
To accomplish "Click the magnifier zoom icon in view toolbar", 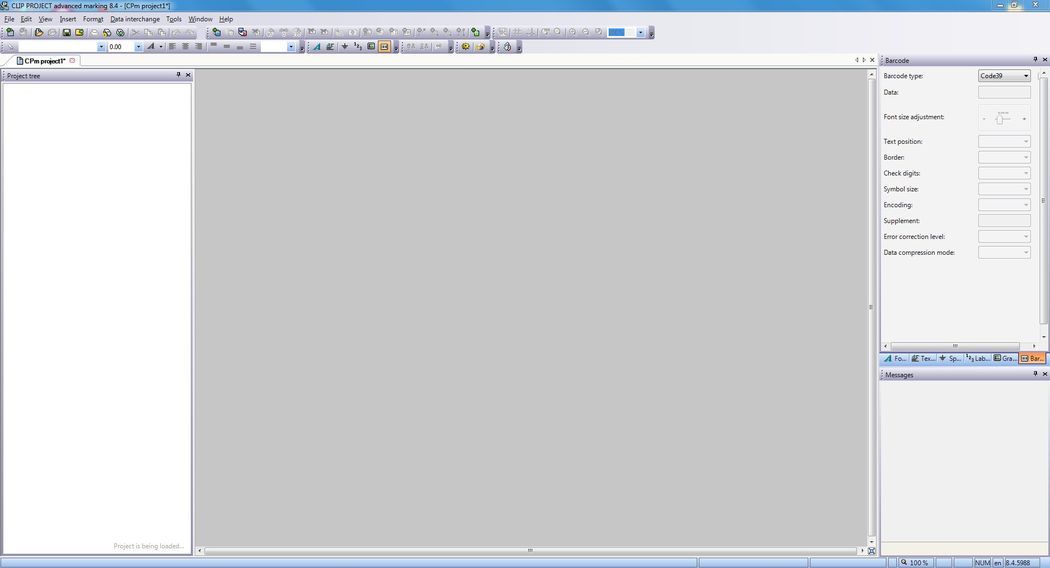I will 557,32.
